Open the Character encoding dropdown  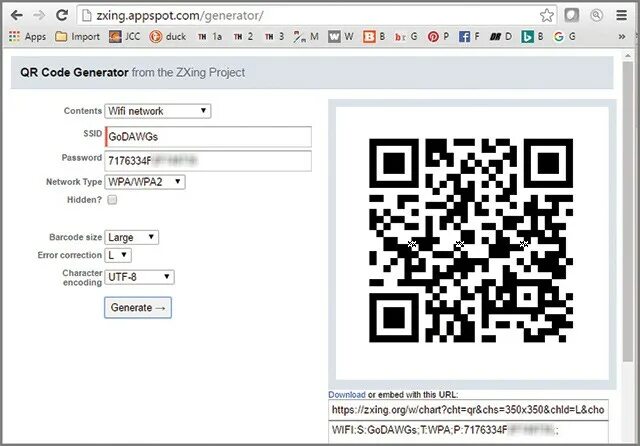139,277
